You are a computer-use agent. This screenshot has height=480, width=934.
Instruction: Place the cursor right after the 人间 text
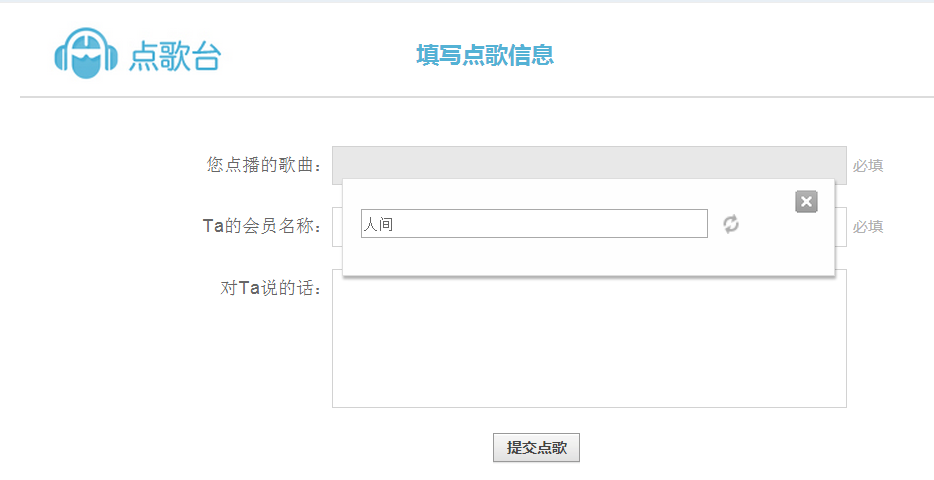click(395, 225)
